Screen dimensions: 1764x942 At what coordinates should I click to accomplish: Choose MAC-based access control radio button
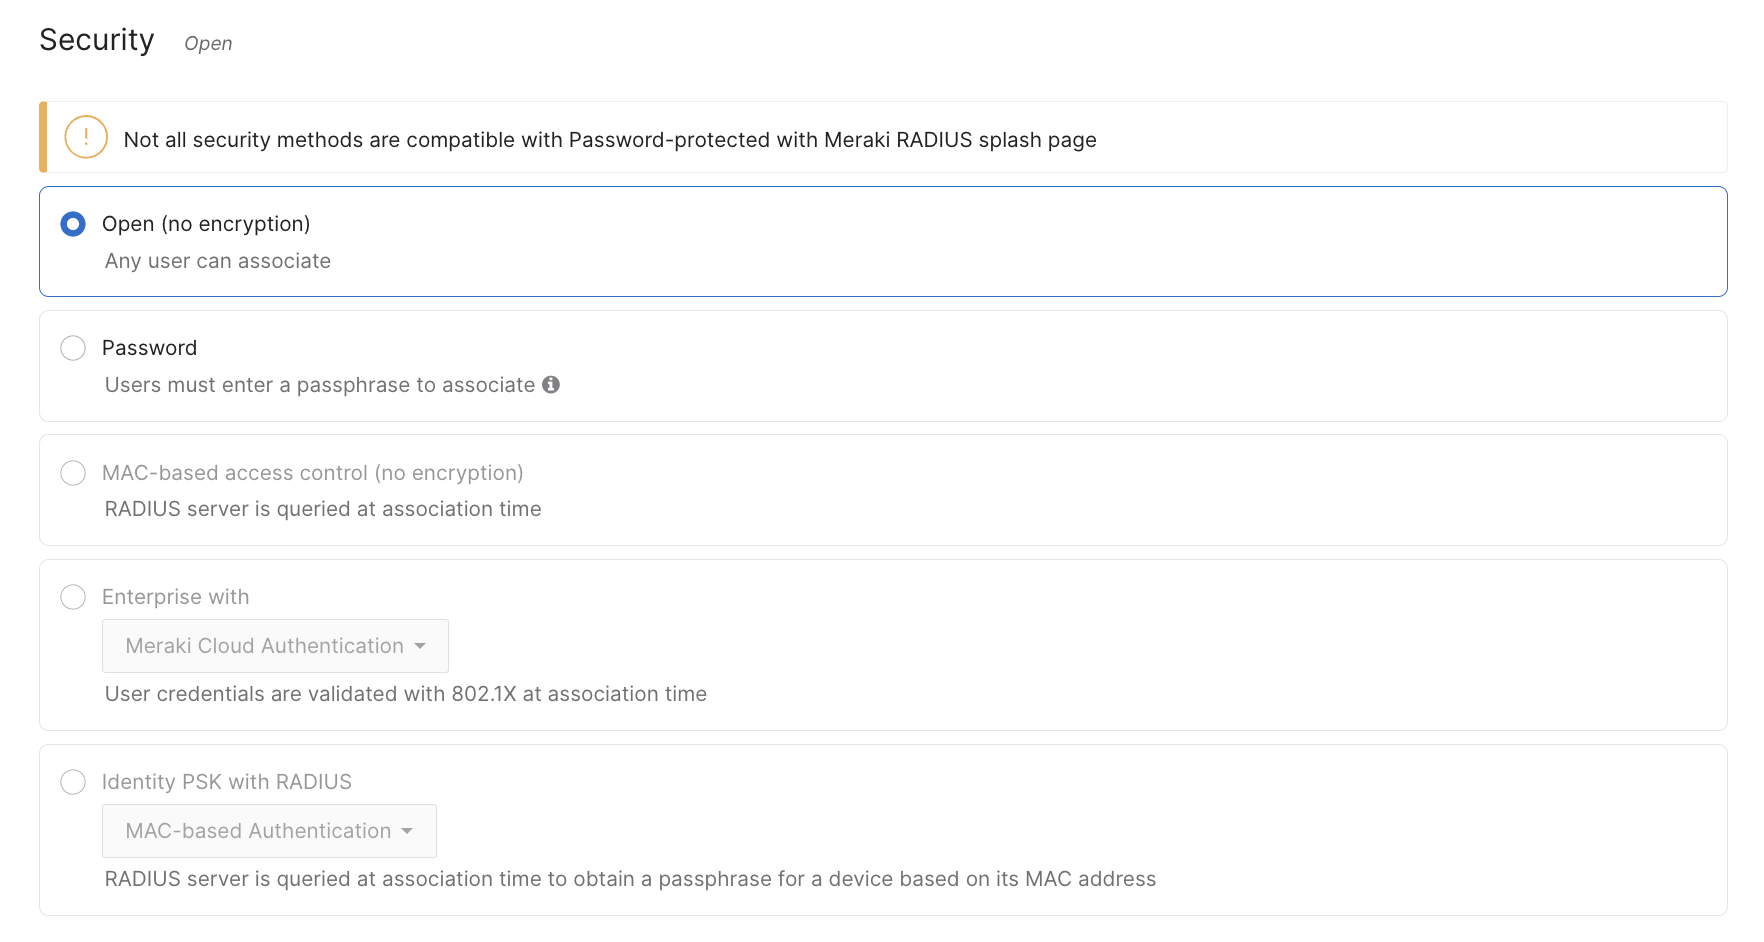[73, 473]
